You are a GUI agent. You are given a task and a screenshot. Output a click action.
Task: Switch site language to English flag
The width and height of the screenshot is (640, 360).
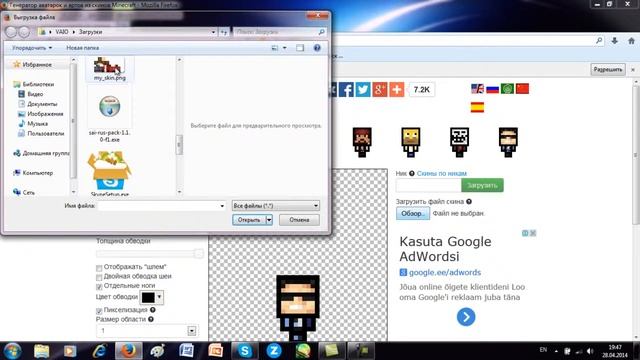click(x=477, y=89)
